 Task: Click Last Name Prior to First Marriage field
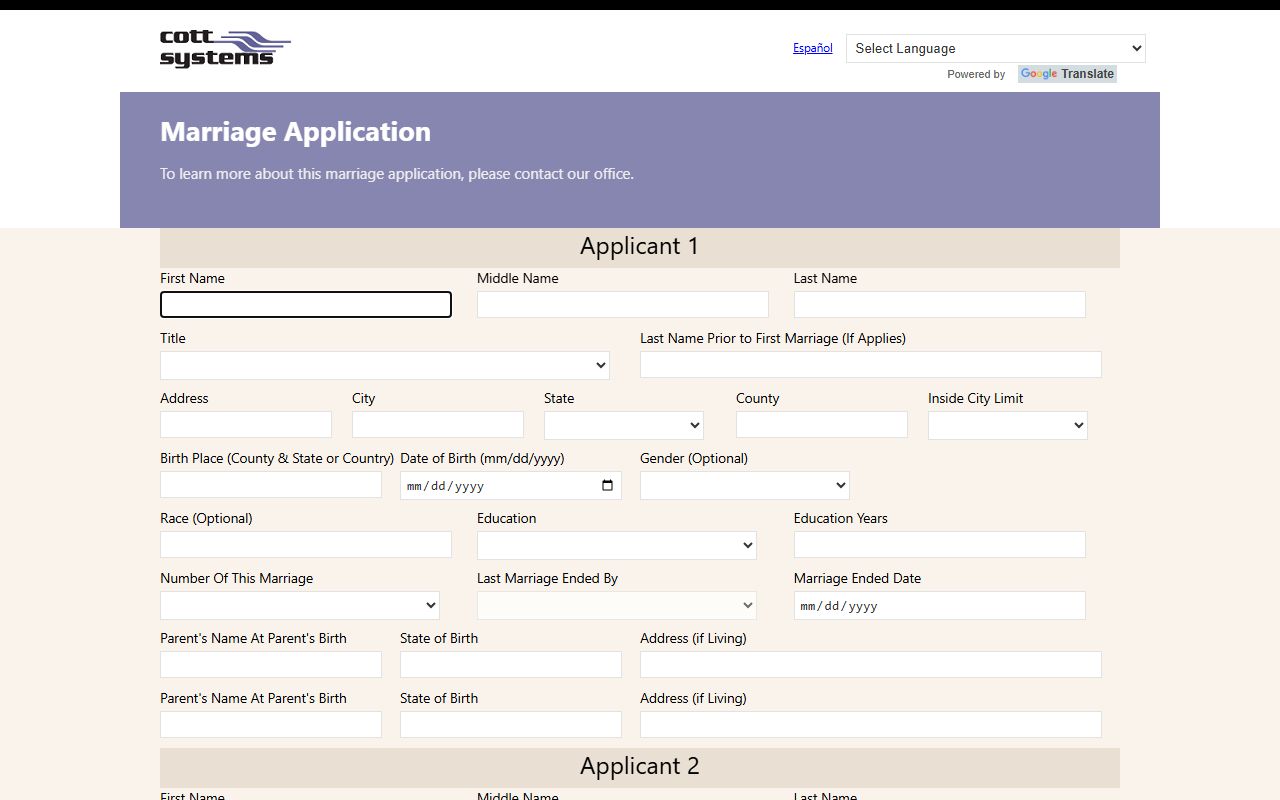(871, 364)
